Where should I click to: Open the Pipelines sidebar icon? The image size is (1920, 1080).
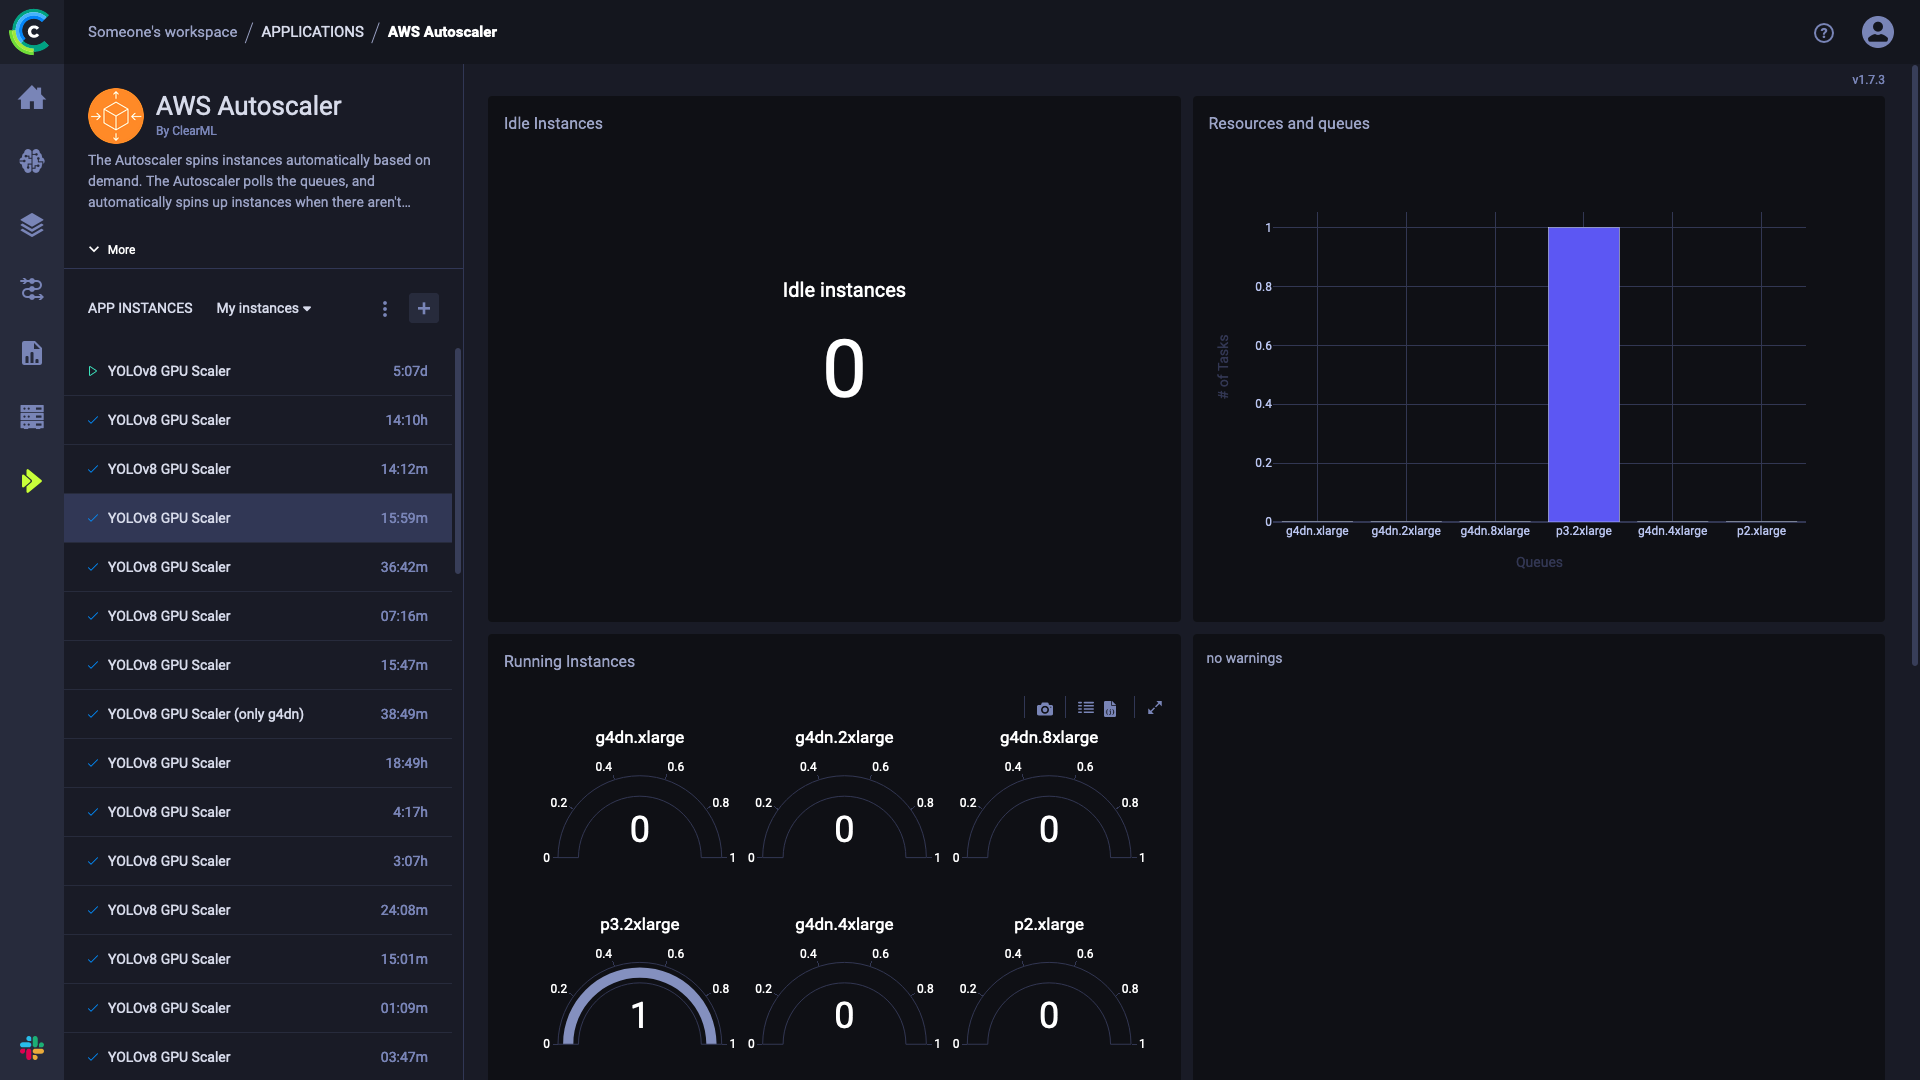pyautogui.click(x=32, y=289)
